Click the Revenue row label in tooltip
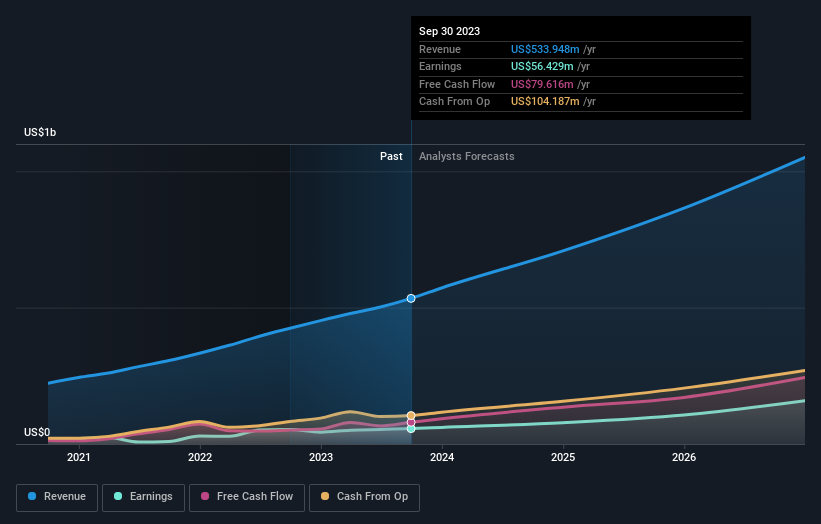 (440, 49)
